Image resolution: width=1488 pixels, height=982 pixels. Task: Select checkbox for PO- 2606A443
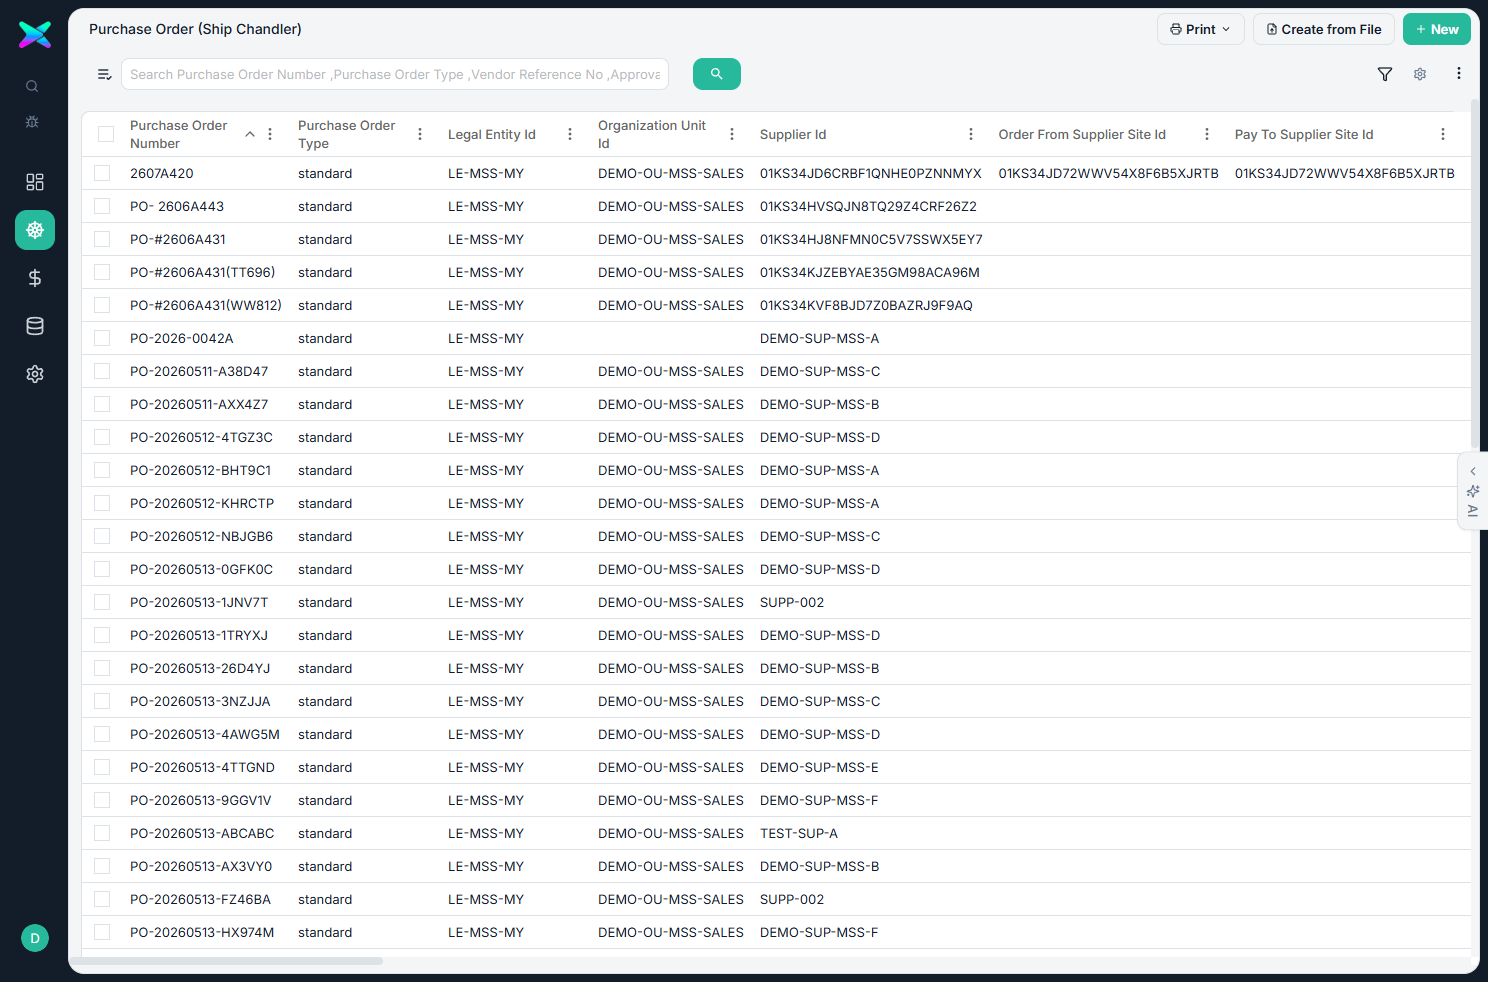pos(102,206)
